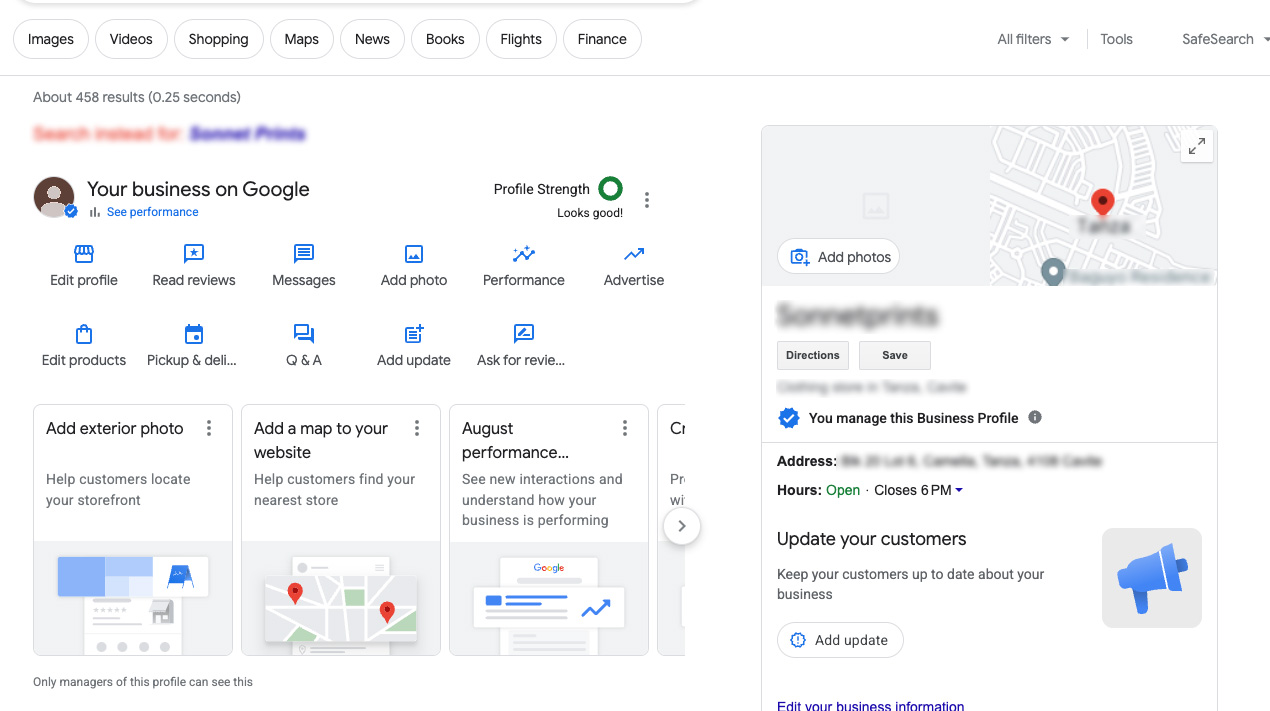Click the Profile Strength green ring
The image size is (1270, 711).
tap(610, 188)
